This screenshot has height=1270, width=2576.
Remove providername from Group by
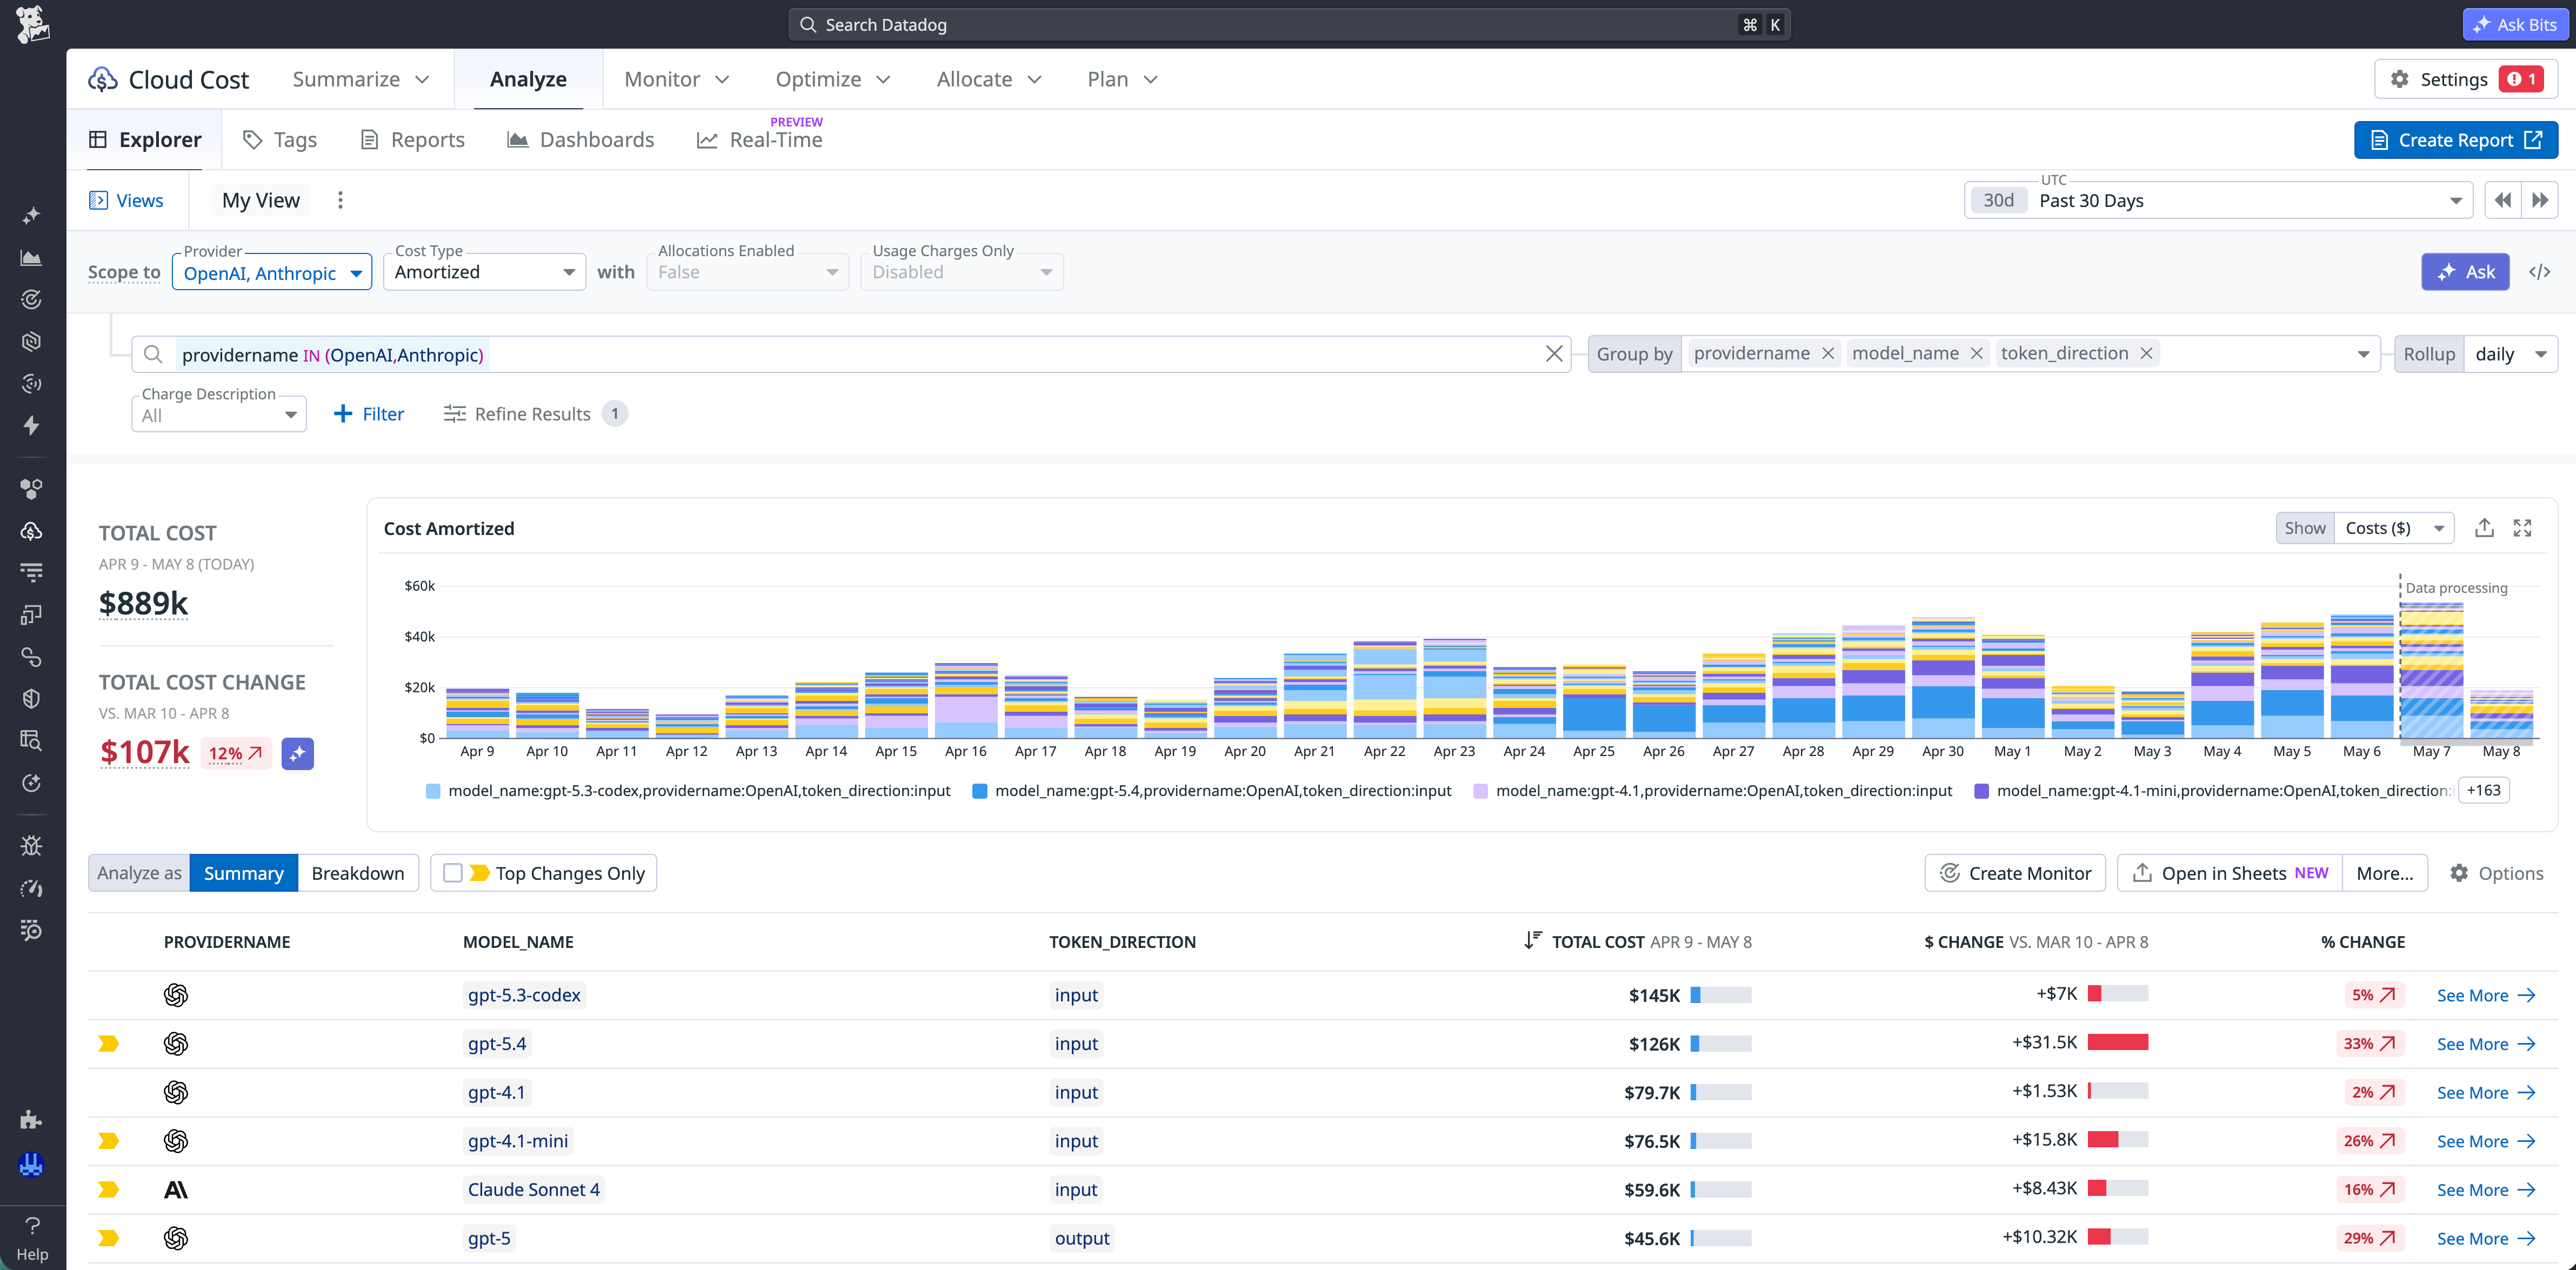tap(1828, 354)
